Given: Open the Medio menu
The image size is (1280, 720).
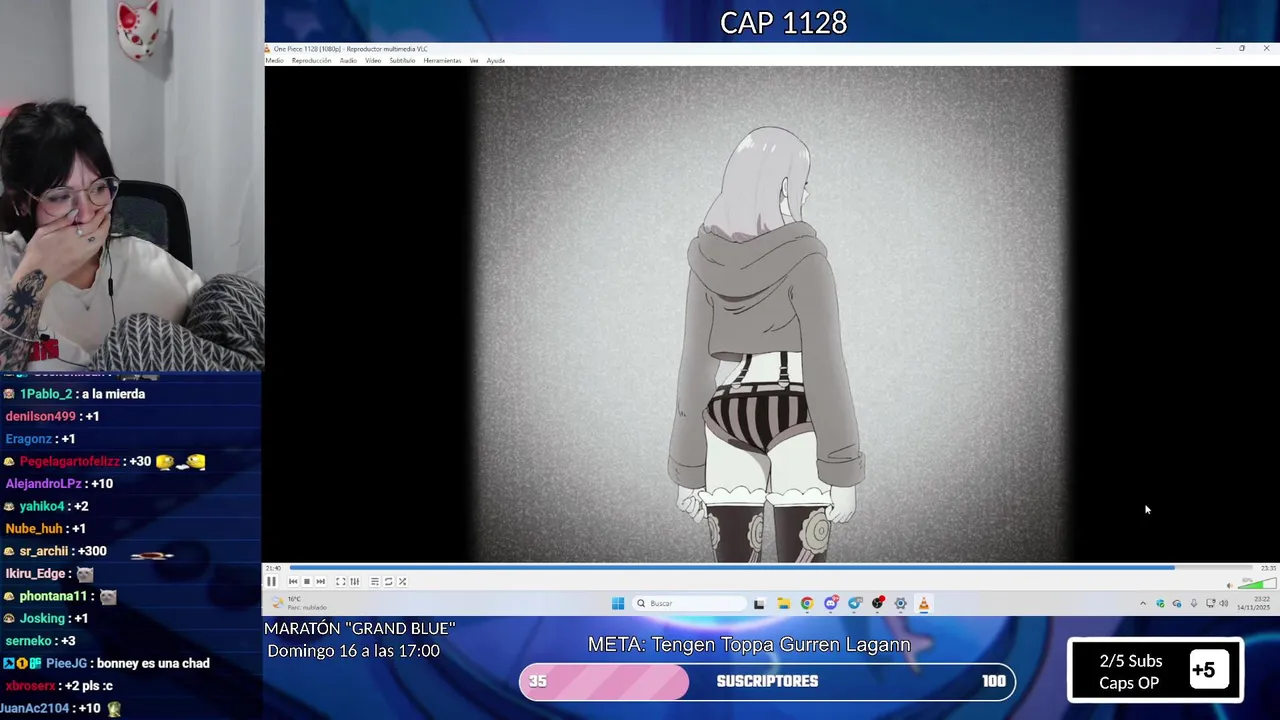Looking at the screenshot, I should pyautogui.click(x=274, y=61).
